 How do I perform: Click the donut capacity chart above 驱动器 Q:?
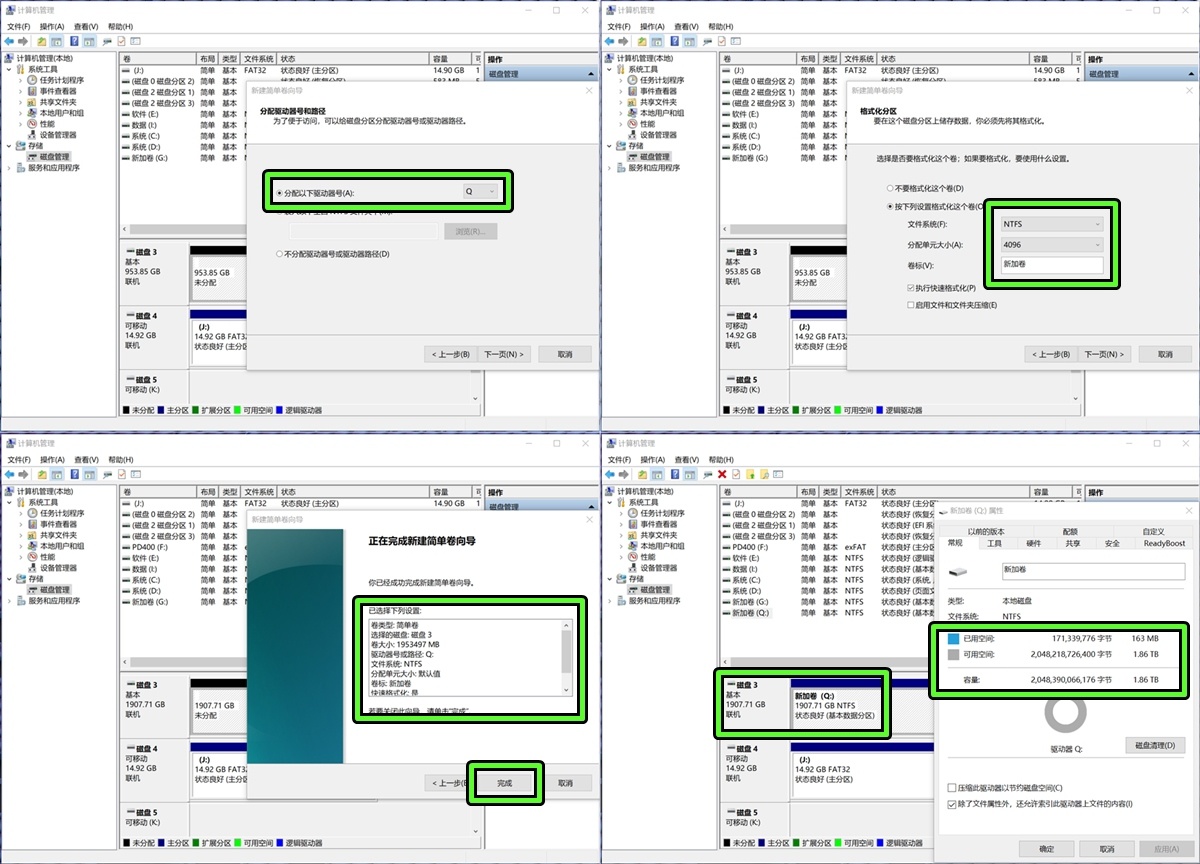pyautogui.click(x=1066, y=717)
